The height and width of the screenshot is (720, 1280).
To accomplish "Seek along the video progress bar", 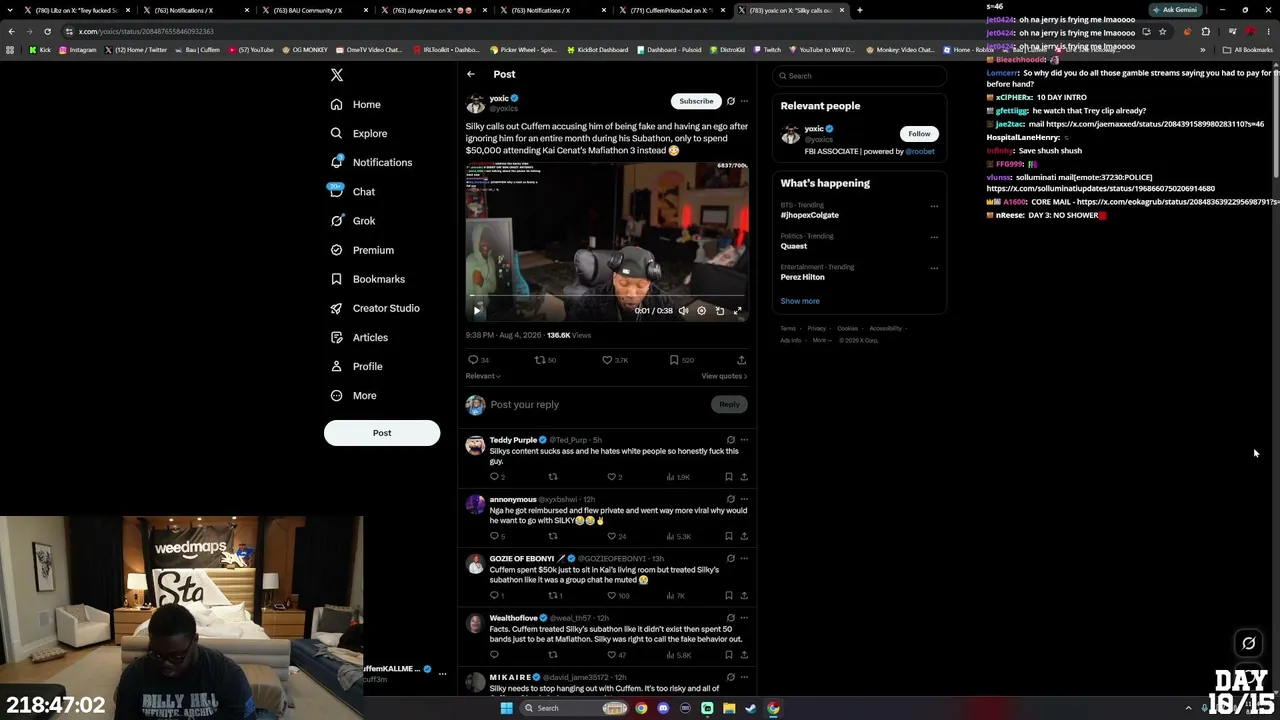I will click(607, 297).
